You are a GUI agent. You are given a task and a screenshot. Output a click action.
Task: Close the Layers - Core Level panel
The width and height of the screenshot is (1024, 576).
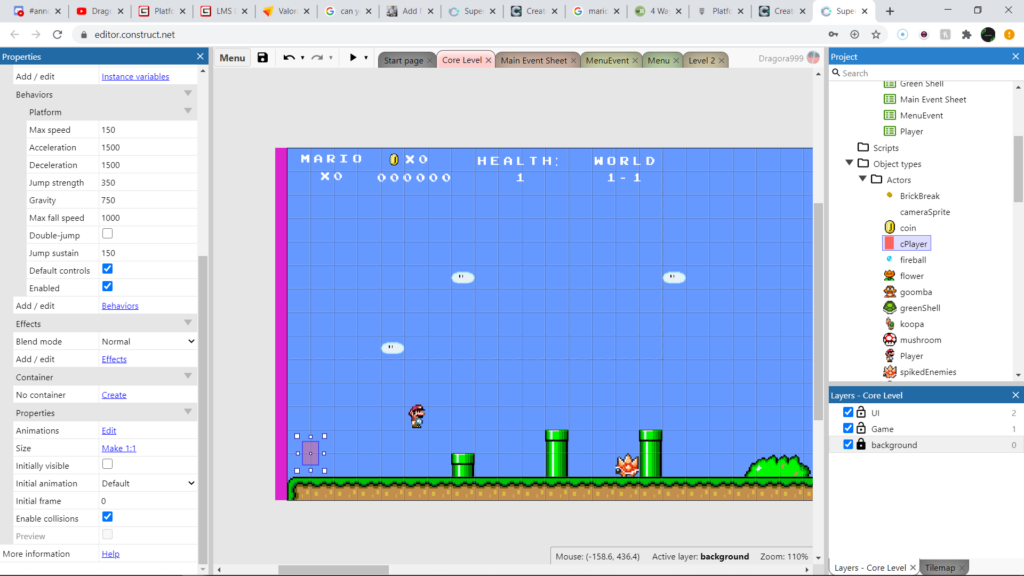pos(1016,395)
